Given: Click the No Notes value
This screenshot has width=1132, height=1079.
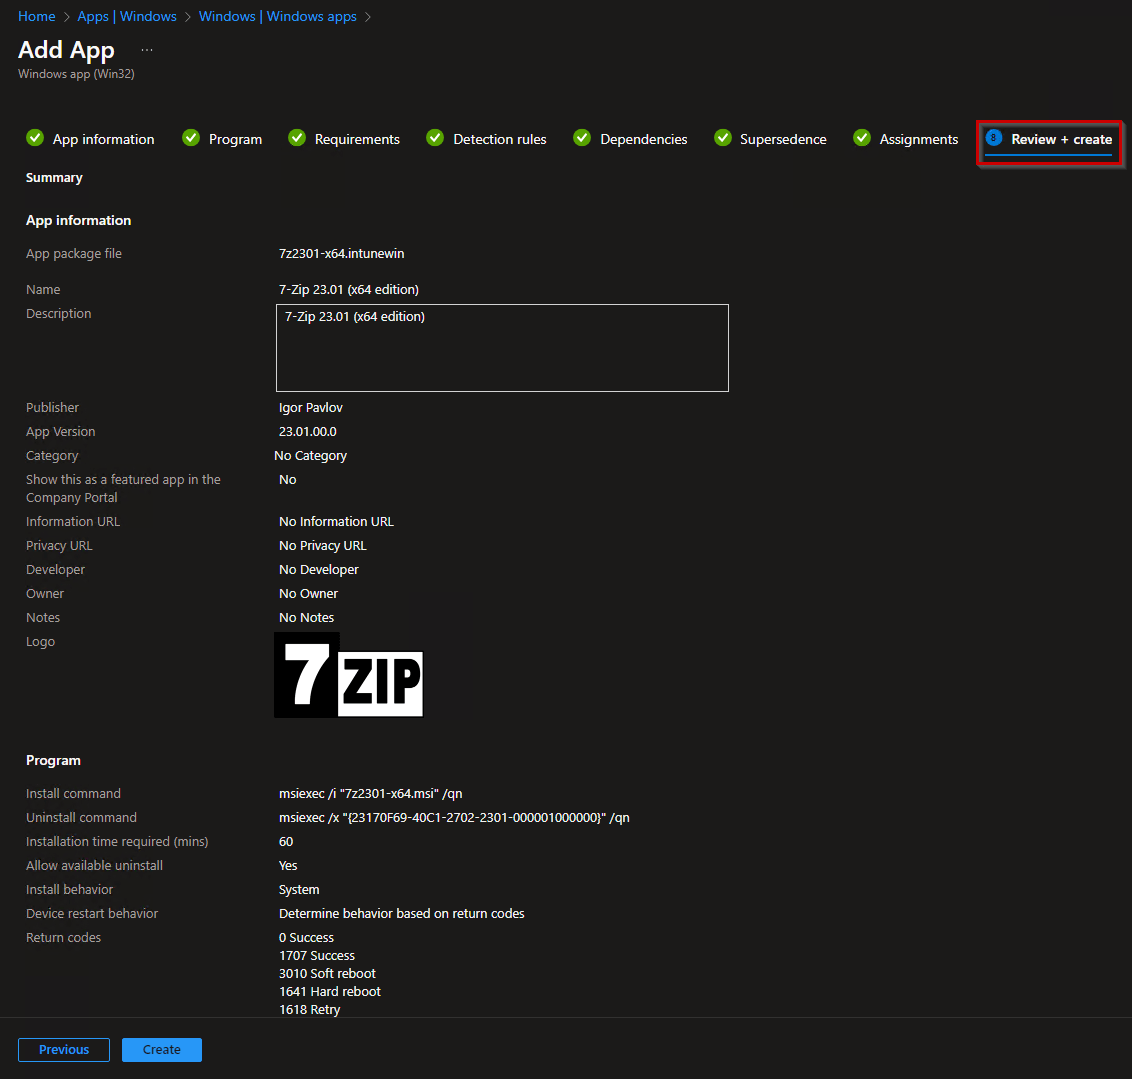Looking at the screenshot, I should [306, 618].
